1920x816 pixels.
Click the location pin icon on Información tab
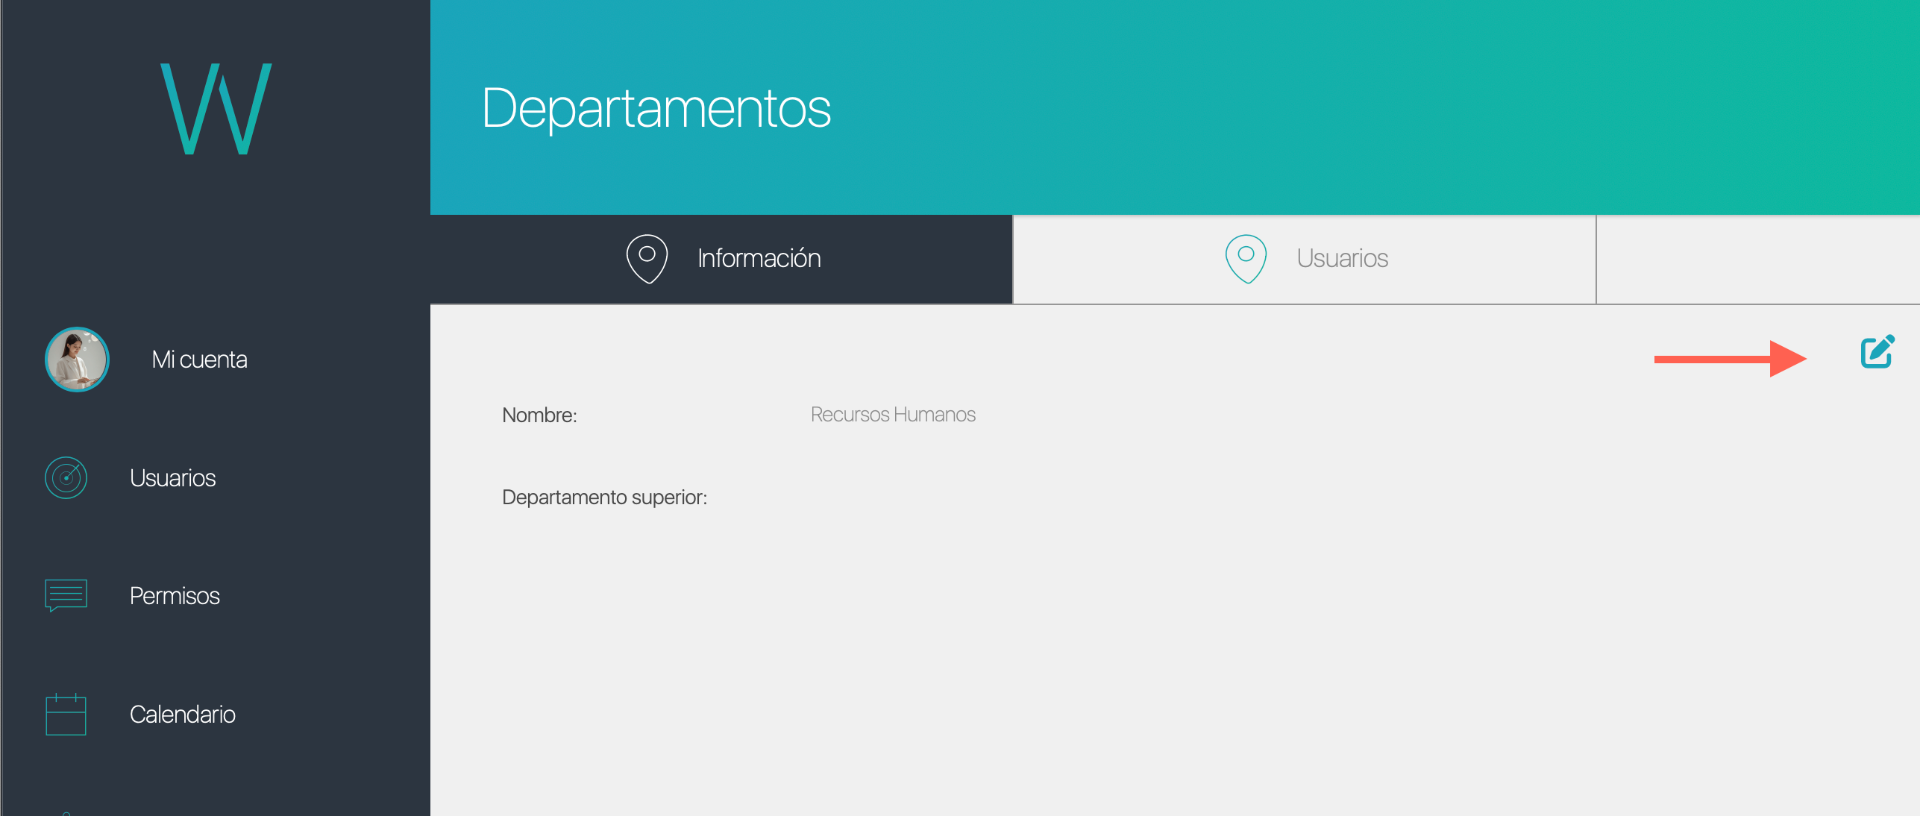pyautogui.click(x=647, y=259)
